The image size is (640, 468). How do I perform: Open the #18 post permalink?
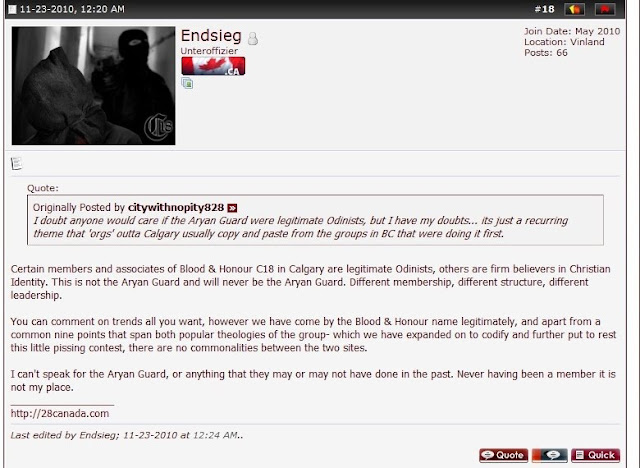544,9
